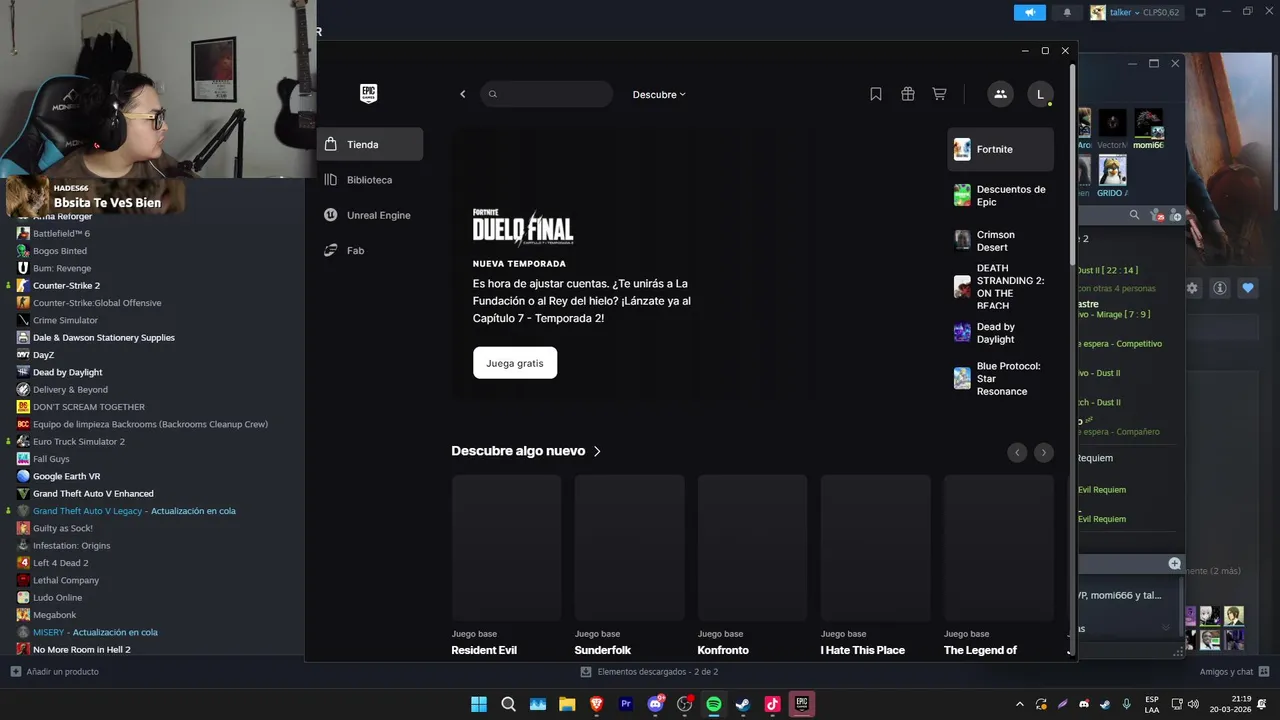Image resolution: width=1280 pixels, height=720 pixels.
Task: Click the Steam Big Picture monitor icon
Action: coord(1201,12)
